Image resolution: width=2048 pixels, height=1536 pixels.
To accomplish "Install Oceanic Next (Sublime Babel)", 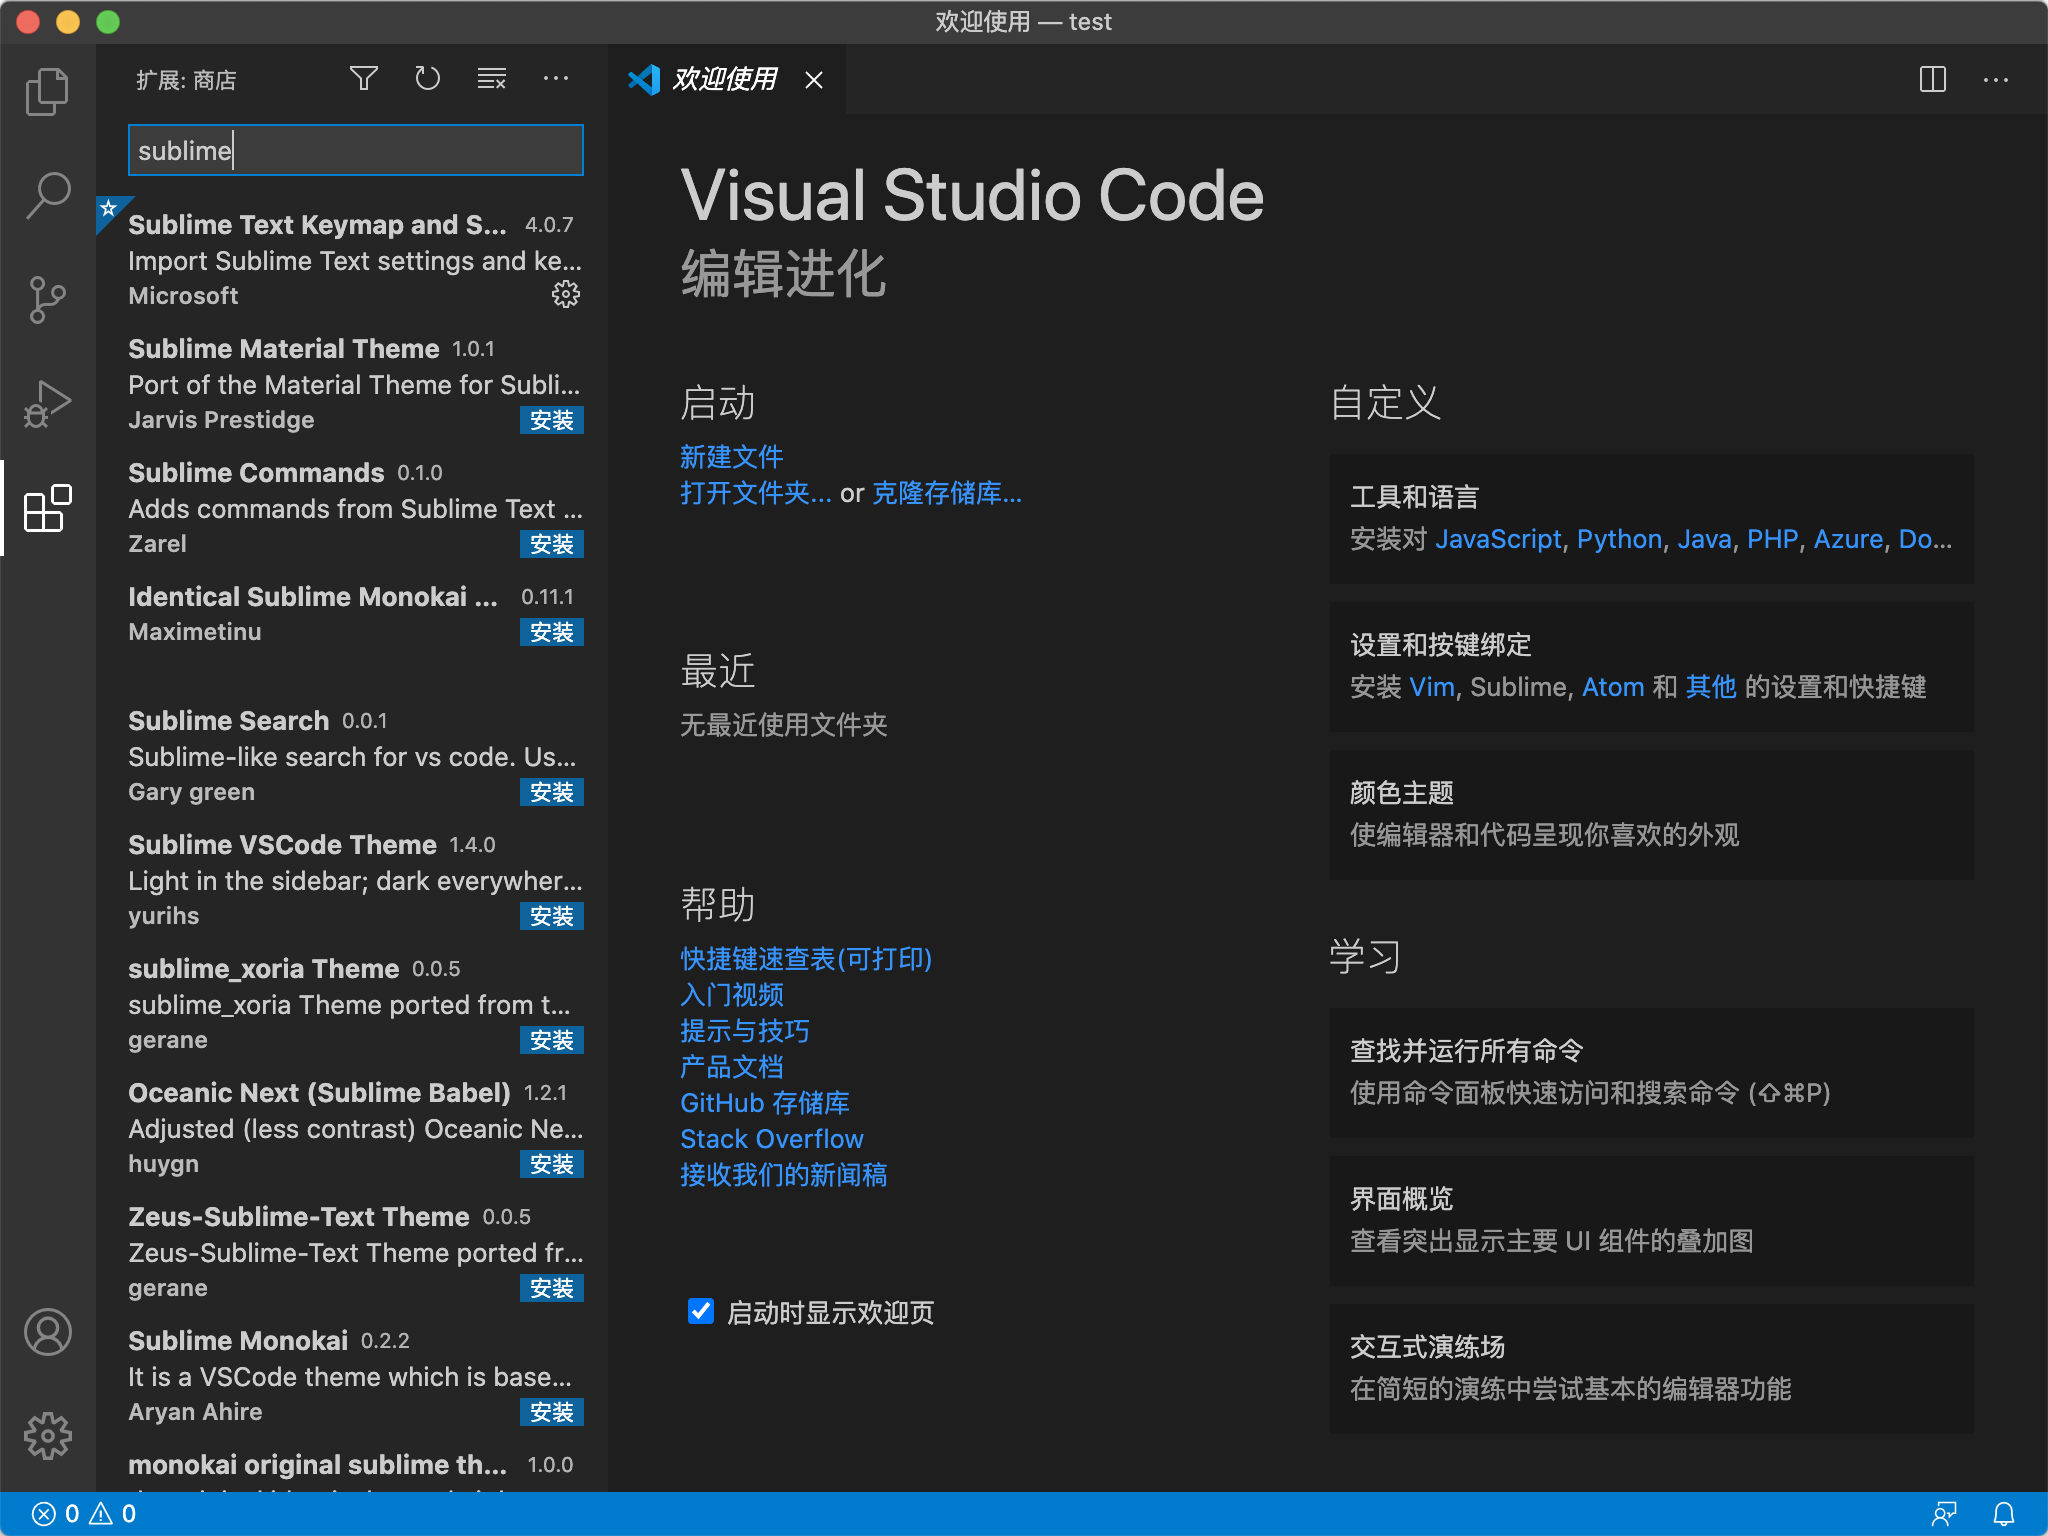I will (x=552, y=1164).
